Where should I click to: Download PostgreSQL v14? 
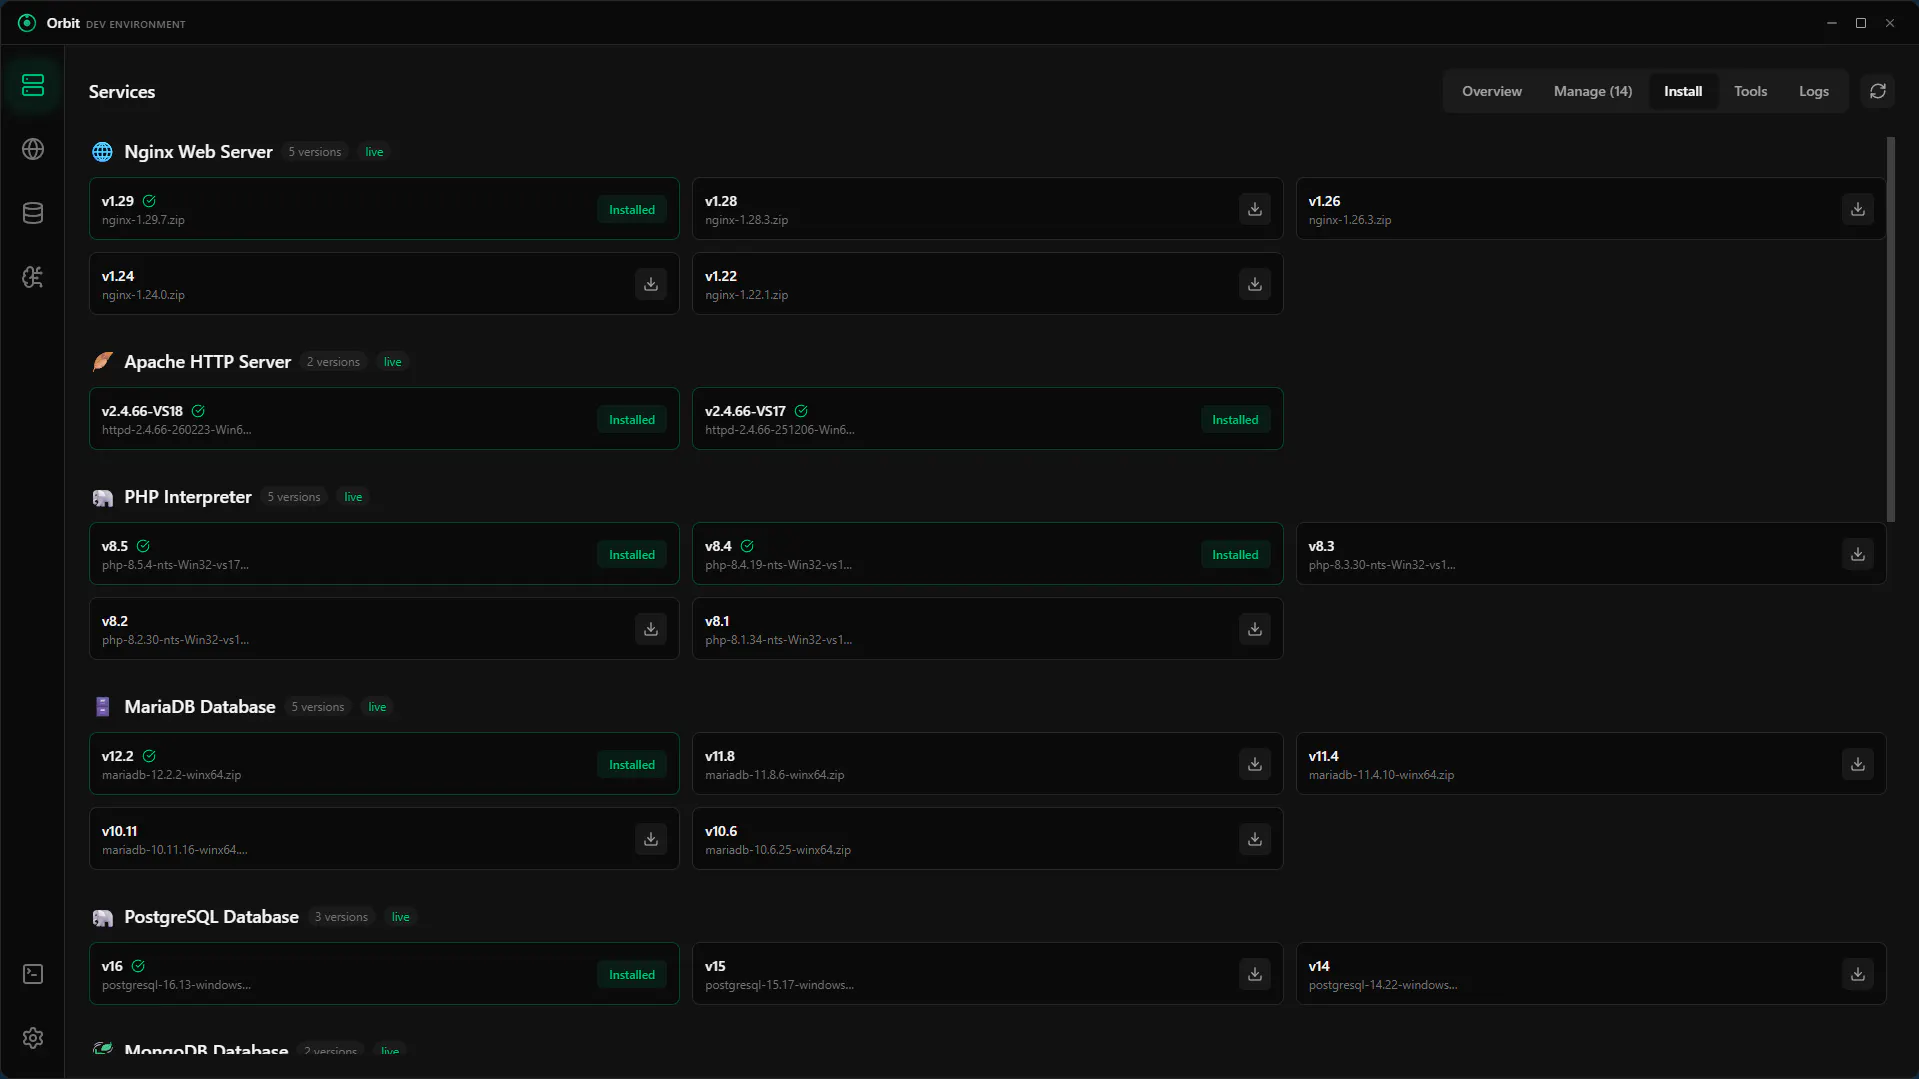coord(1857,974)
